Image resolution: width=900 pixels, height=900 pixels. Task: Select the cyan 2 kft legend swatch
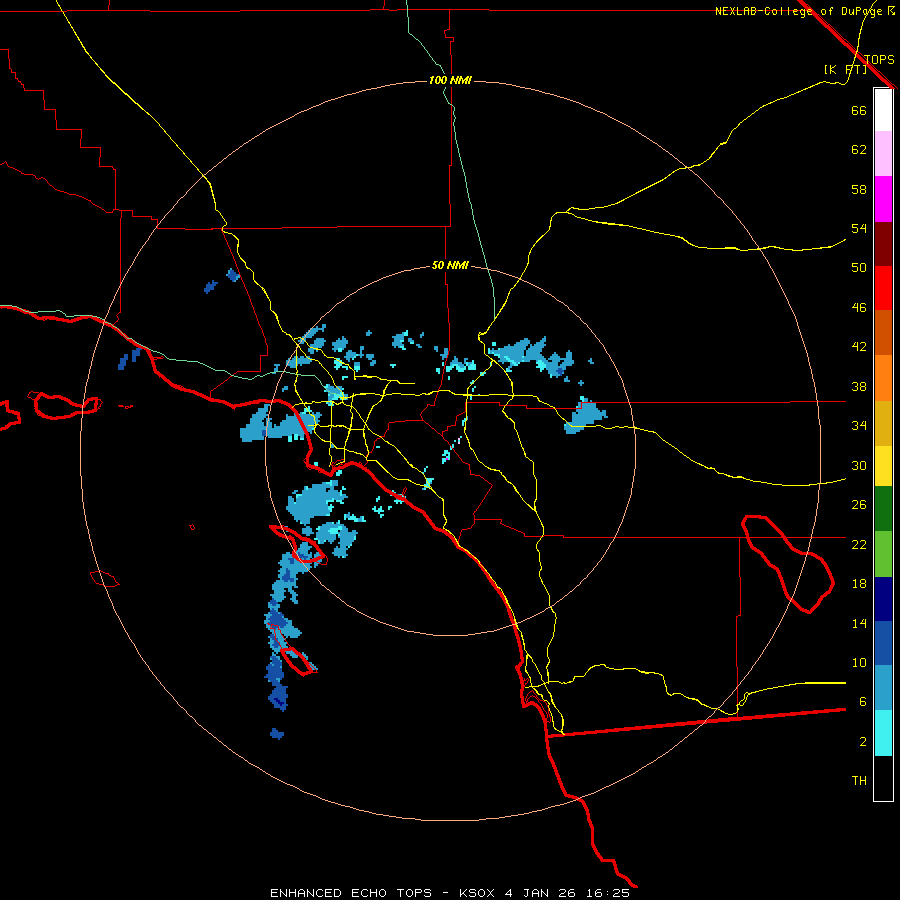click(x=883, y=733)
